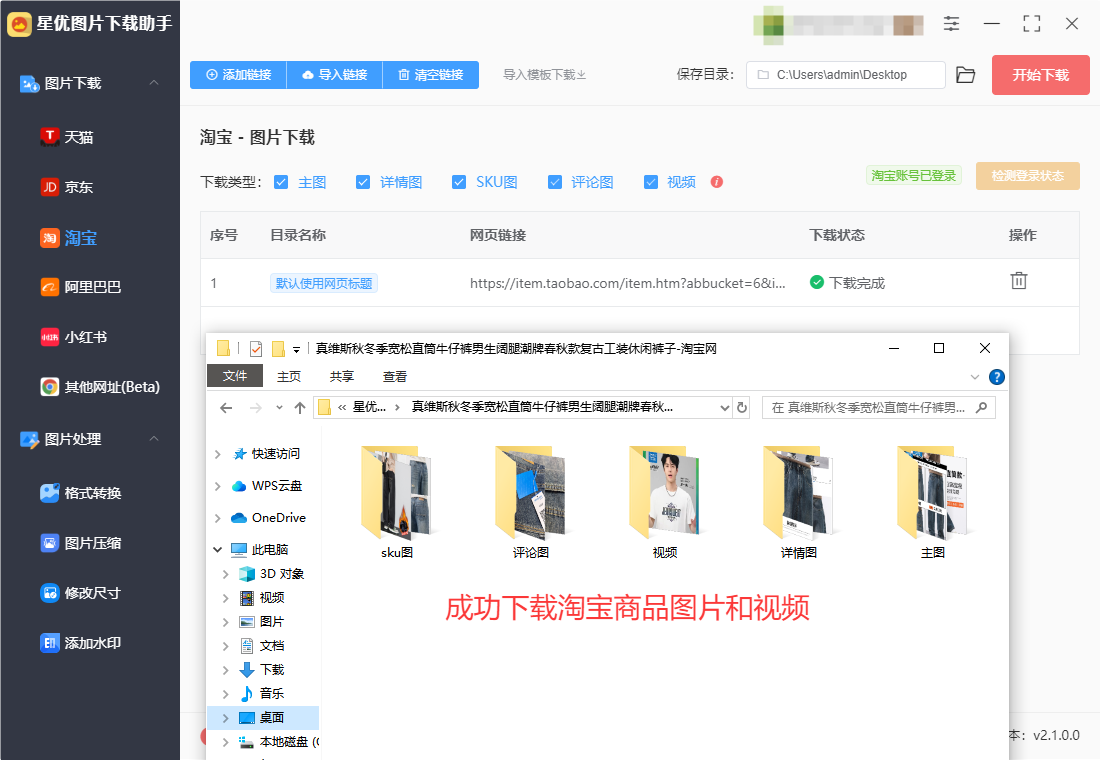The width and height of the screenshot is (1100, 760).
Task: Click the settings sliders icon in title bar
Action: click(x=951, y=24)
